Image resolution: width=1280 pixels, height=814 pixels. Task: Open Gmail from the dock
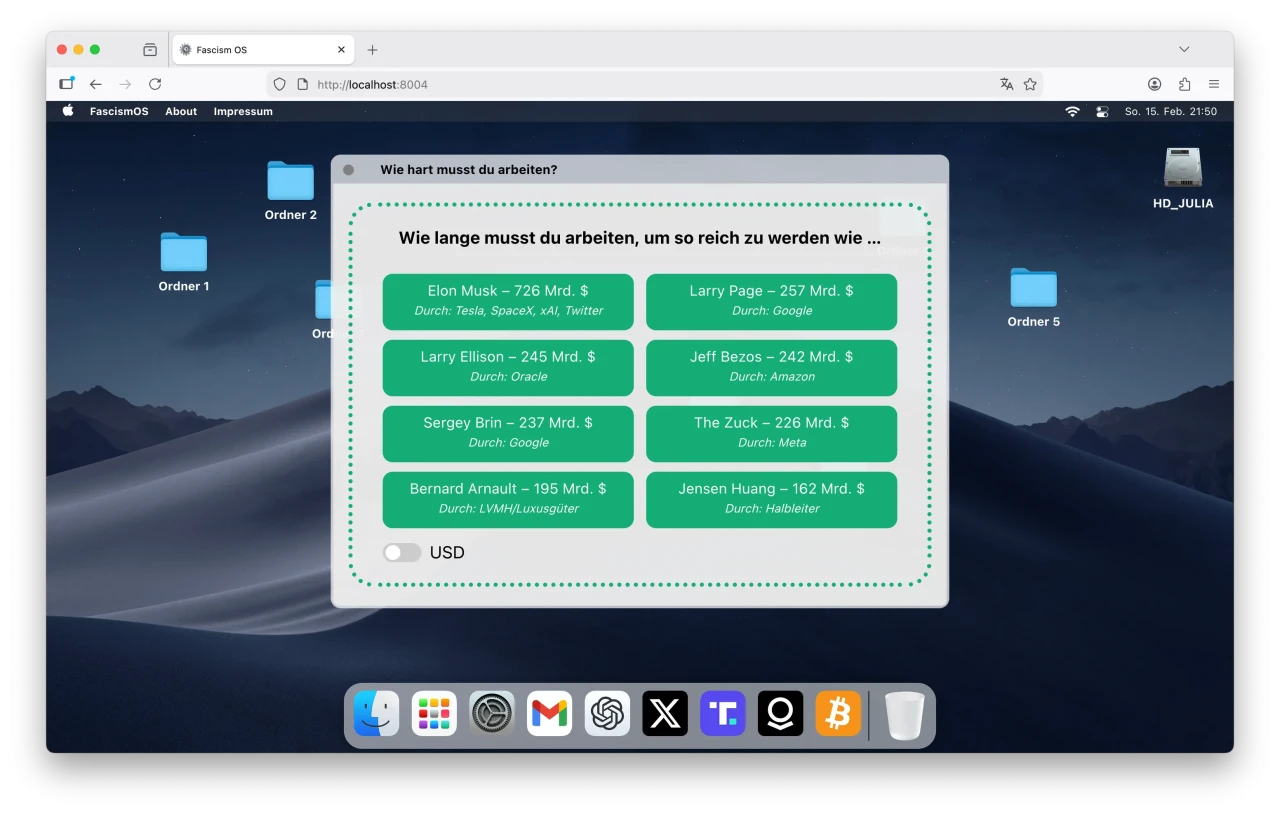pos(549,714)
